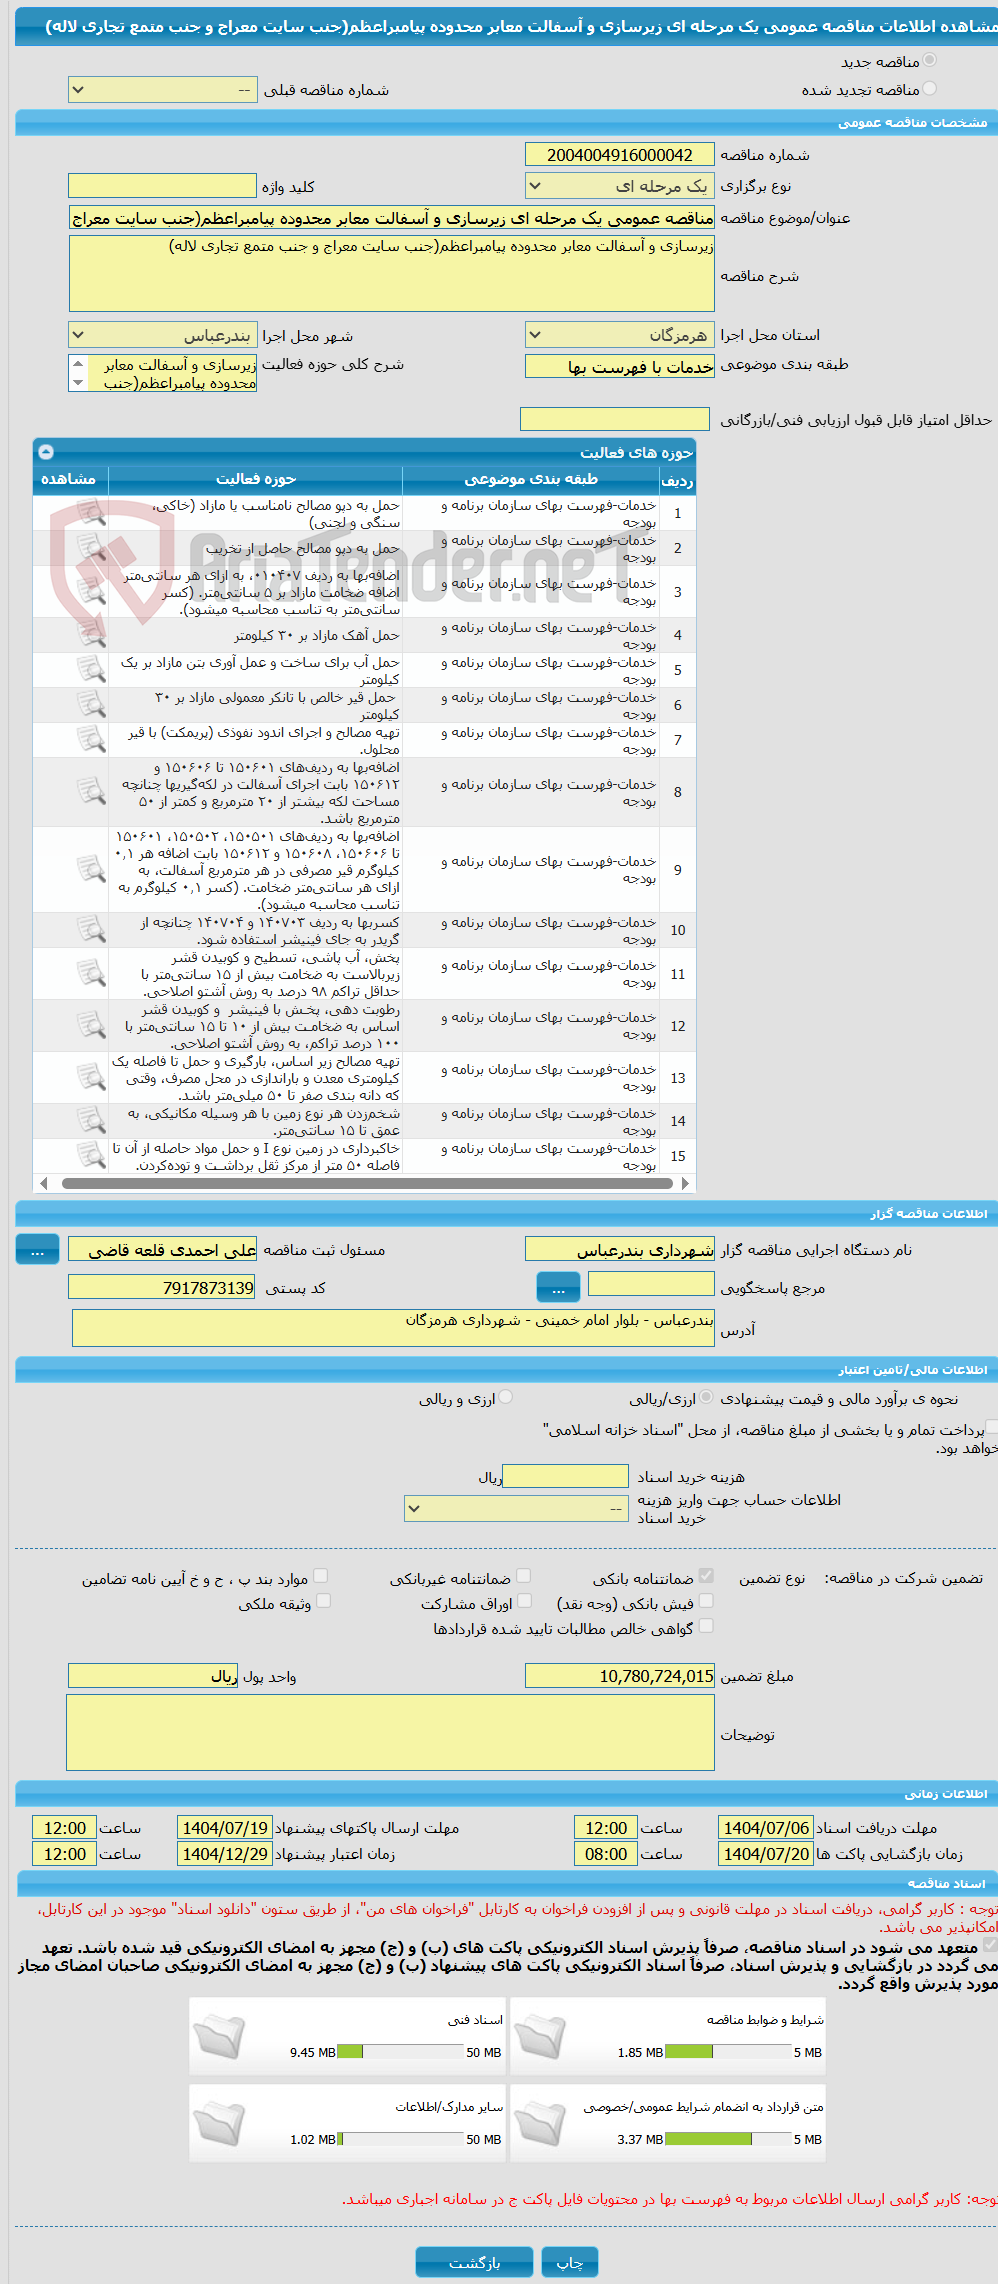Step activity description down arrow
Screen dimensions: 998x2284
(x=78, y=383)
